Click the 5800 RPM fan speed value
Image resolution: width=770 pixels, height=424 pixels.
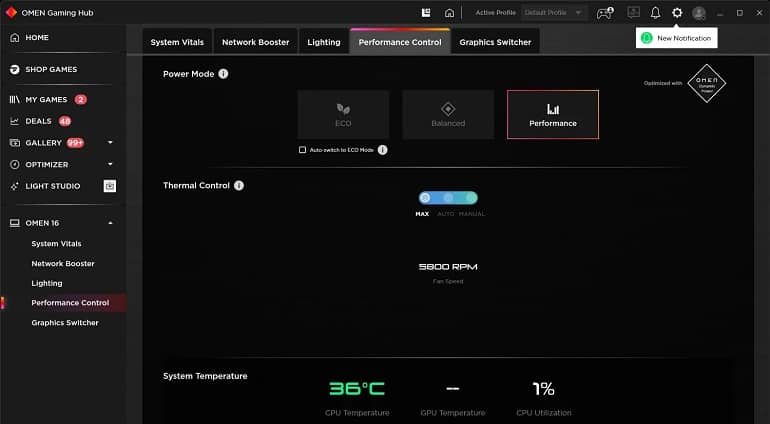point(448,267)
